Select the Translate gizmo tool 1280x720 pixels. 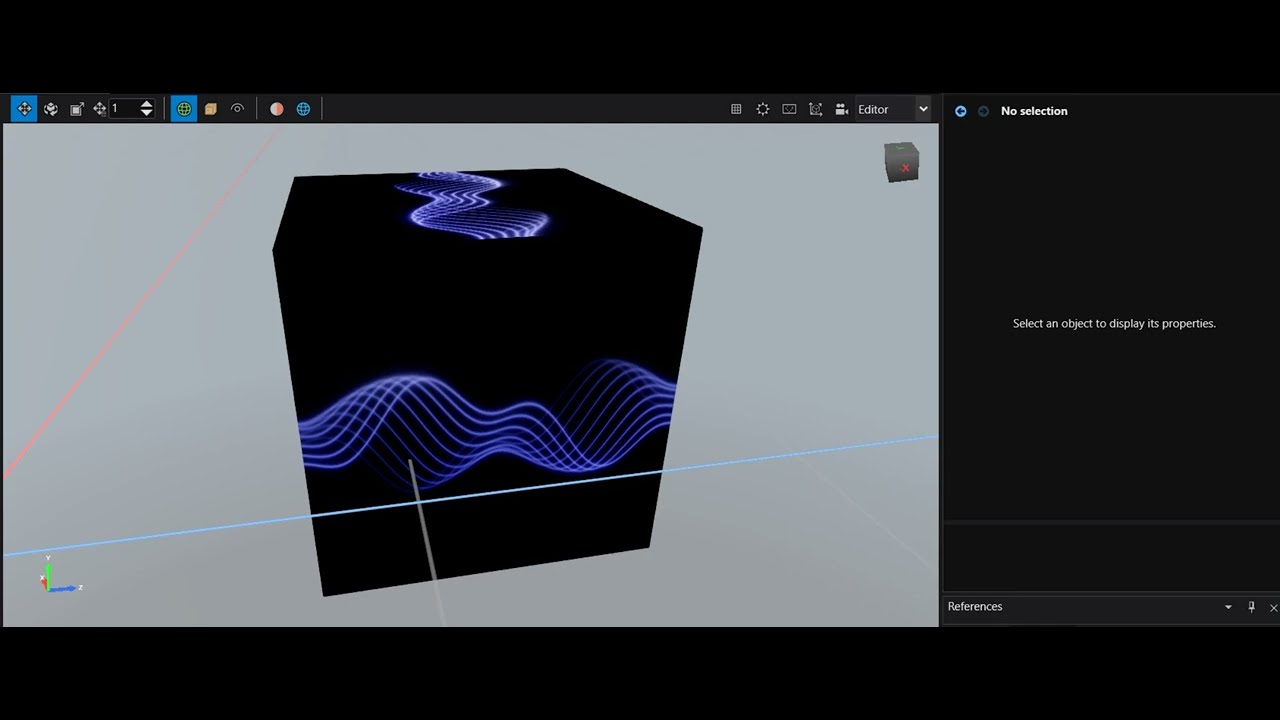(24, 109)
